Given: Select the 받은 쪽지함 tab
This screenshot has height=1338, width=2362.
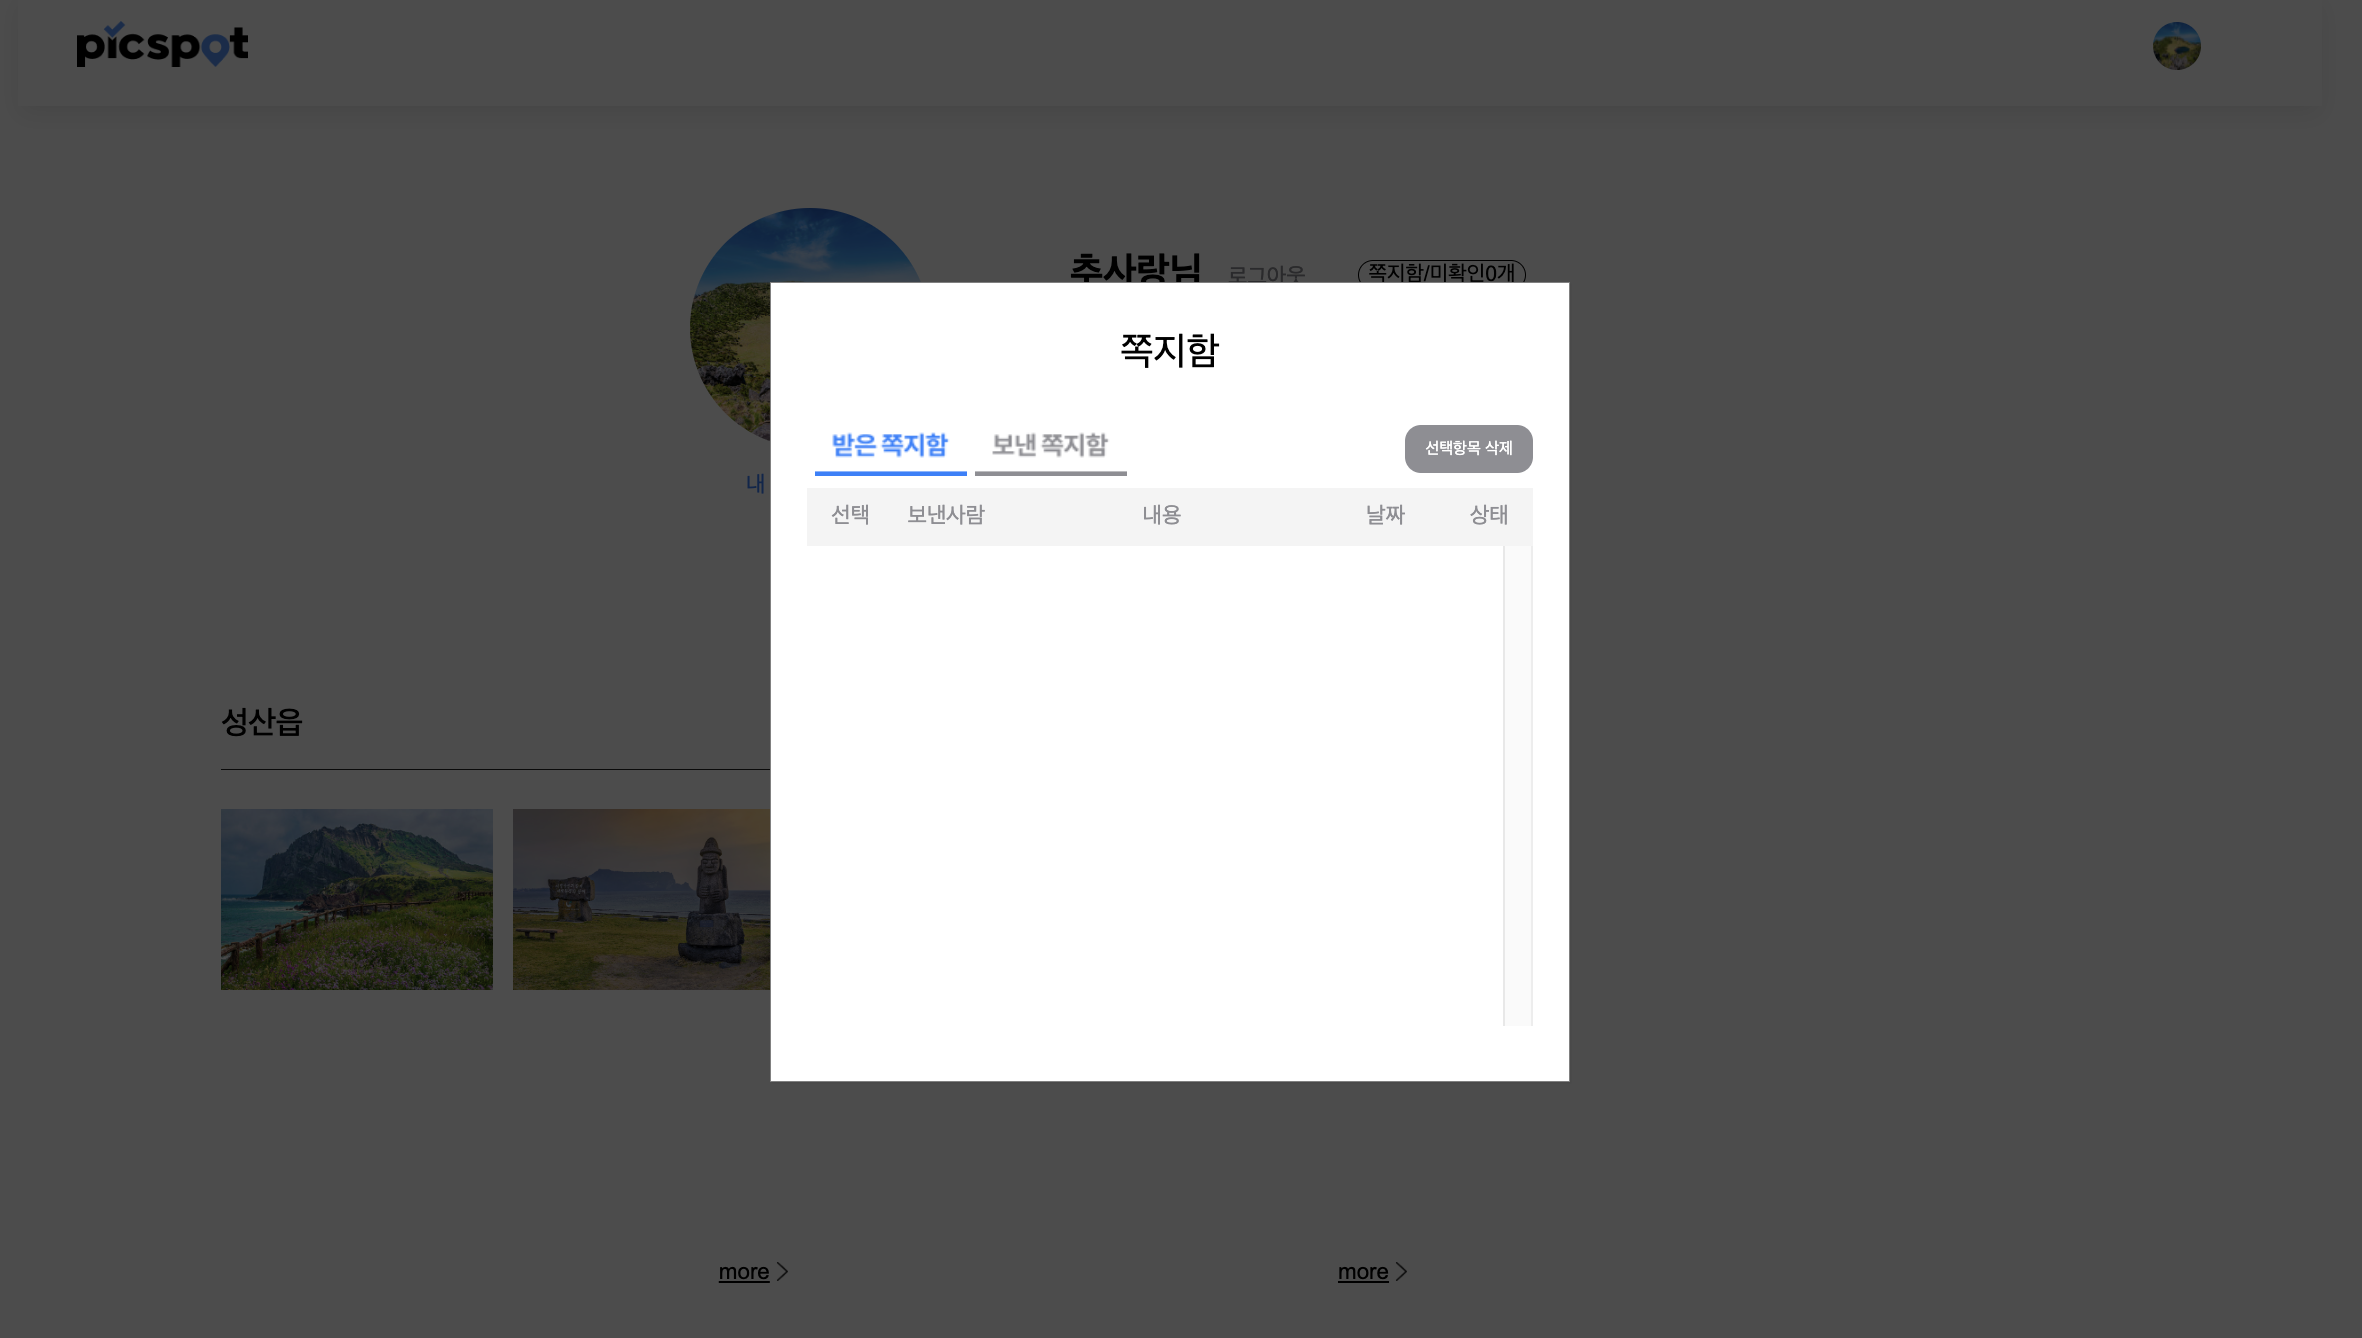Looking at the screenshot, I should (x=889, y=447).
